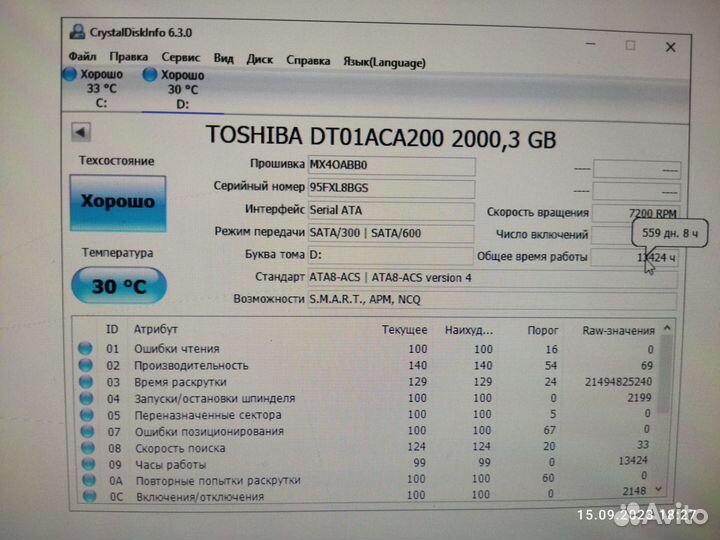Select the Время раскрутки attribute text
Viewport: 720px width, 540px height.
click(x=180, y=382)
